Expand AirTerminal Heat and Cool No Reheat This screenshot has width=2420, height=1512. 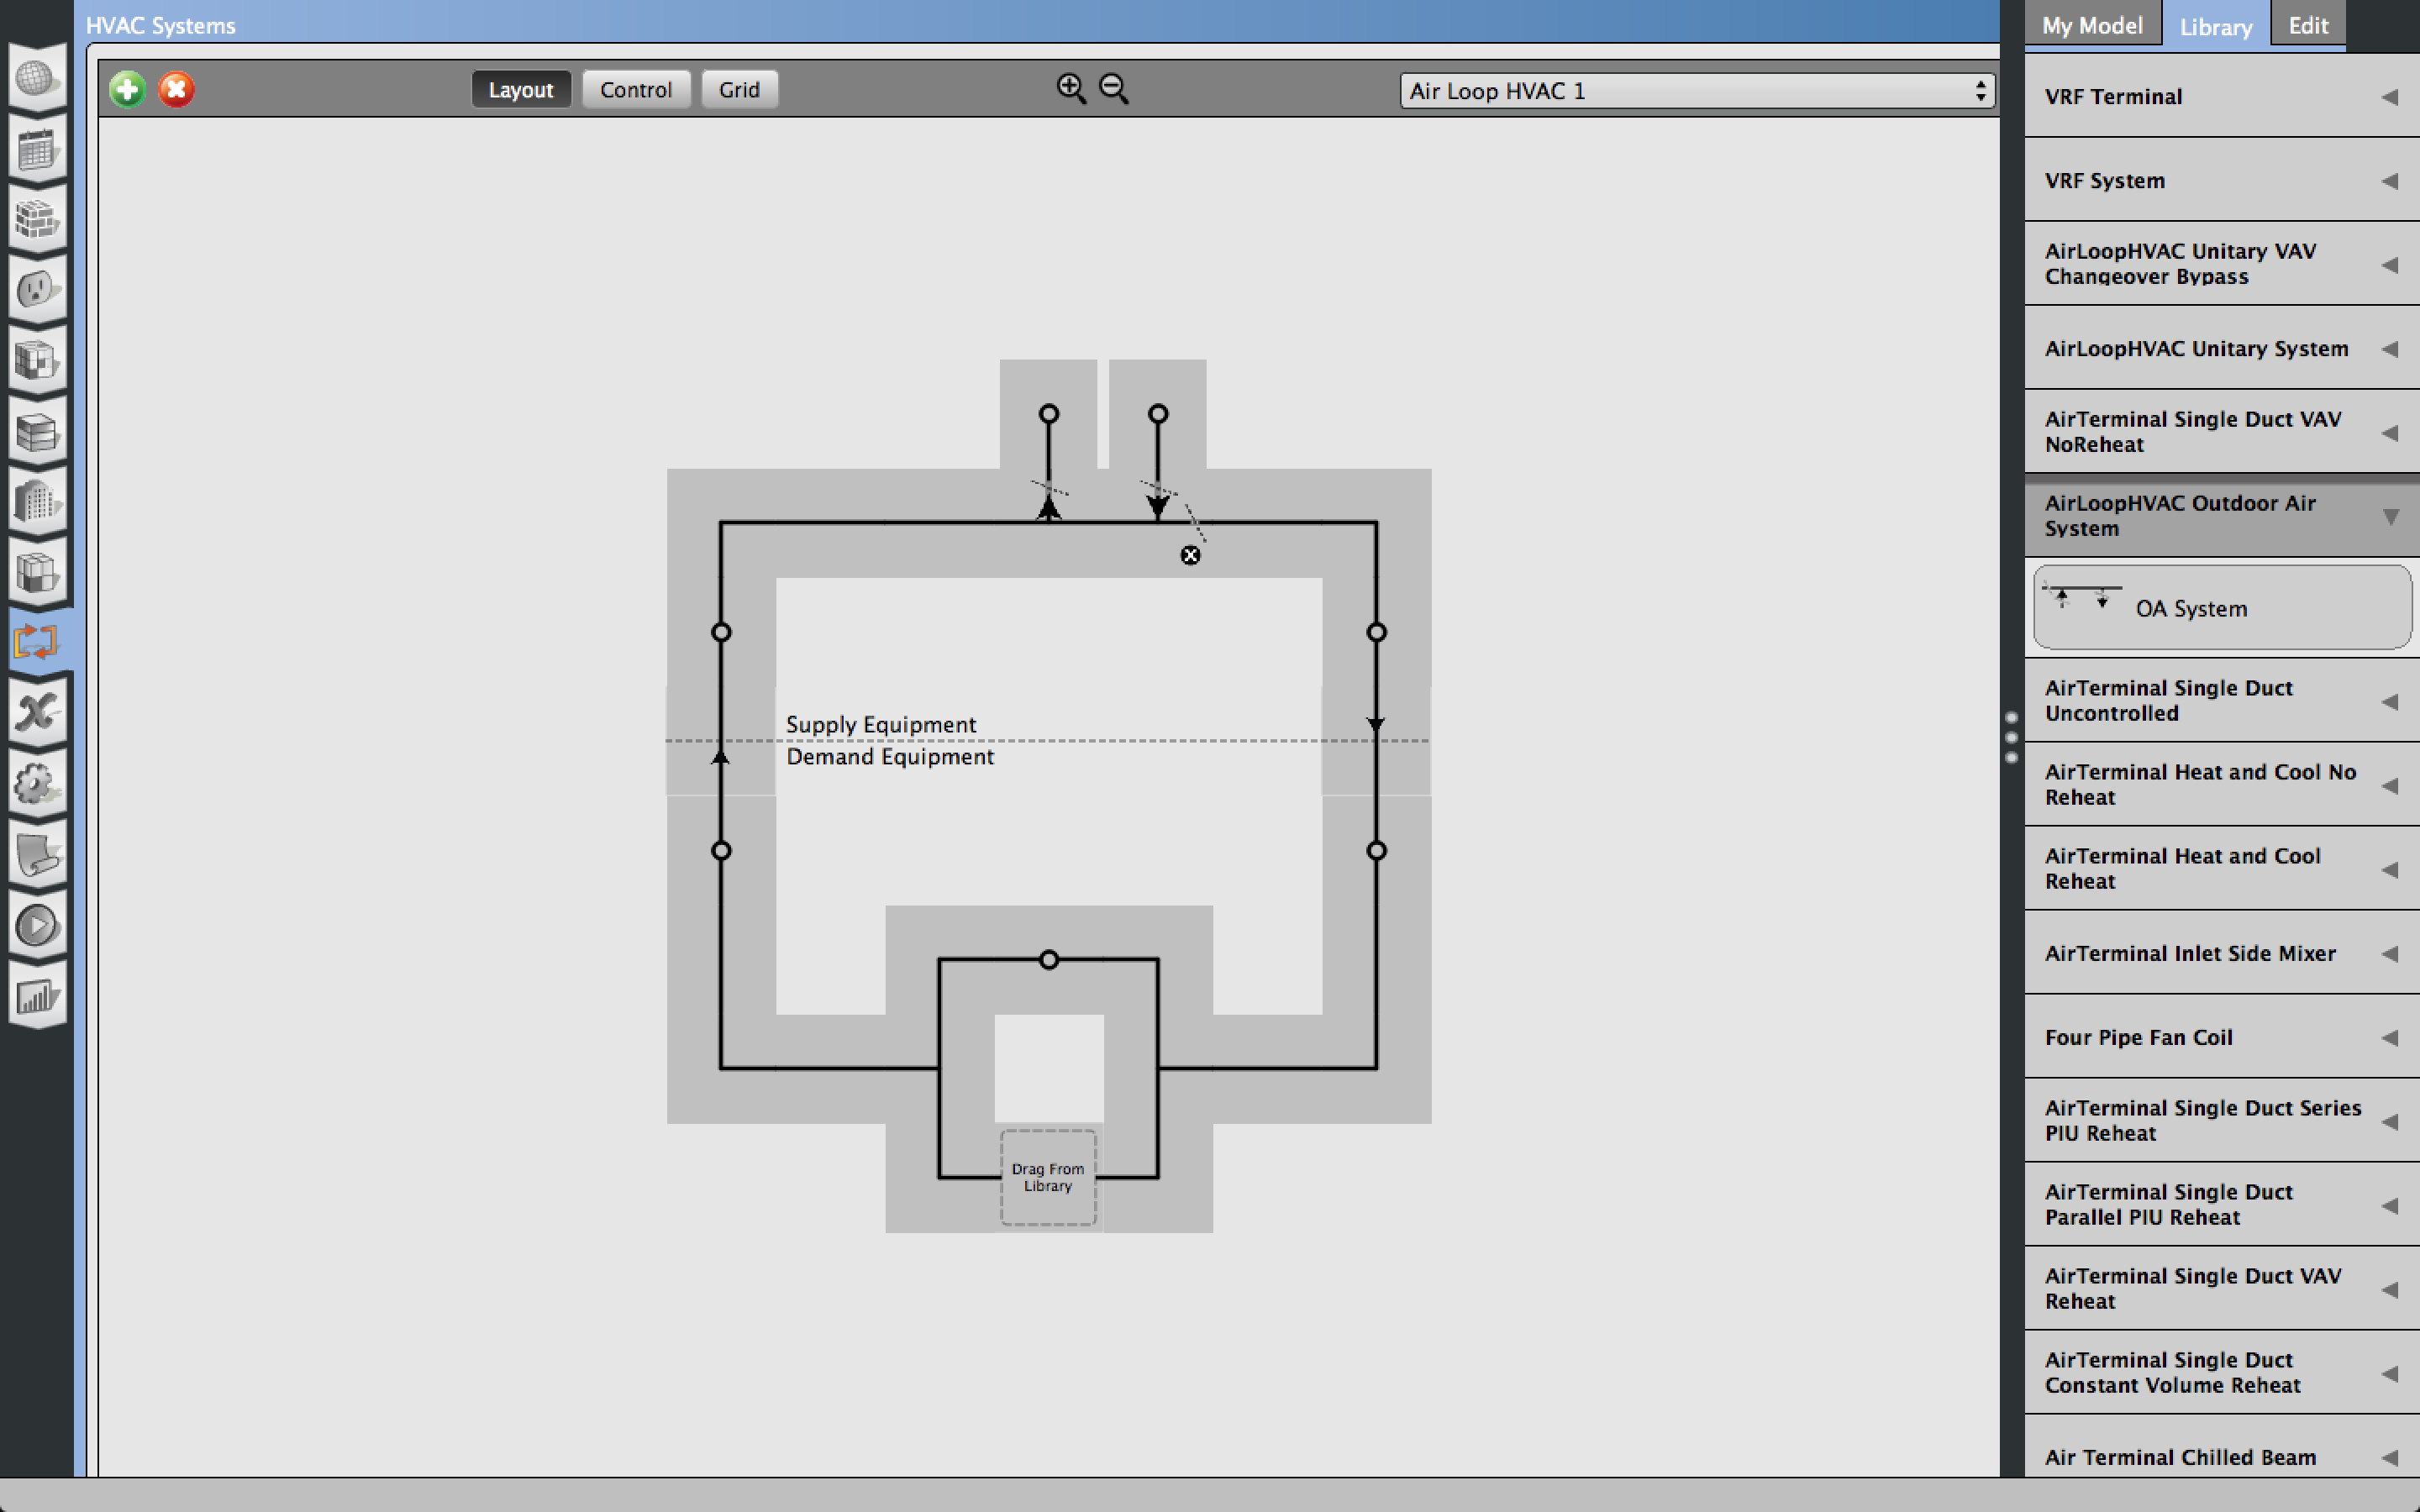2222,784
